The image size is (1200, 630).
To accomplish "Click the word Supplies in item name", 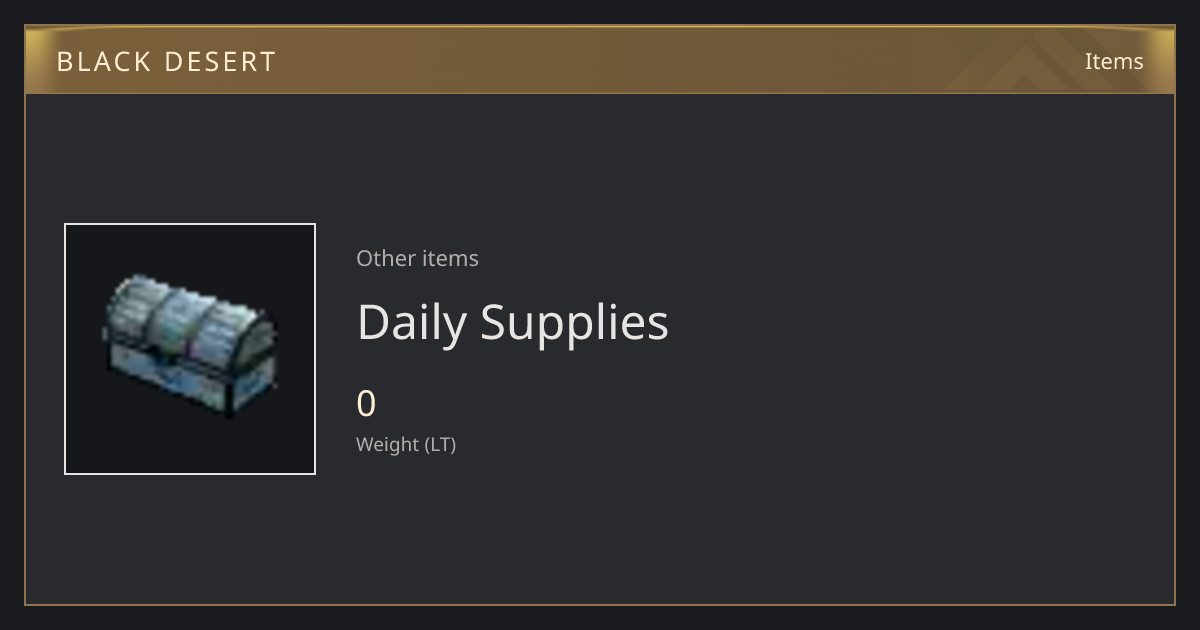I will point(575,322).
